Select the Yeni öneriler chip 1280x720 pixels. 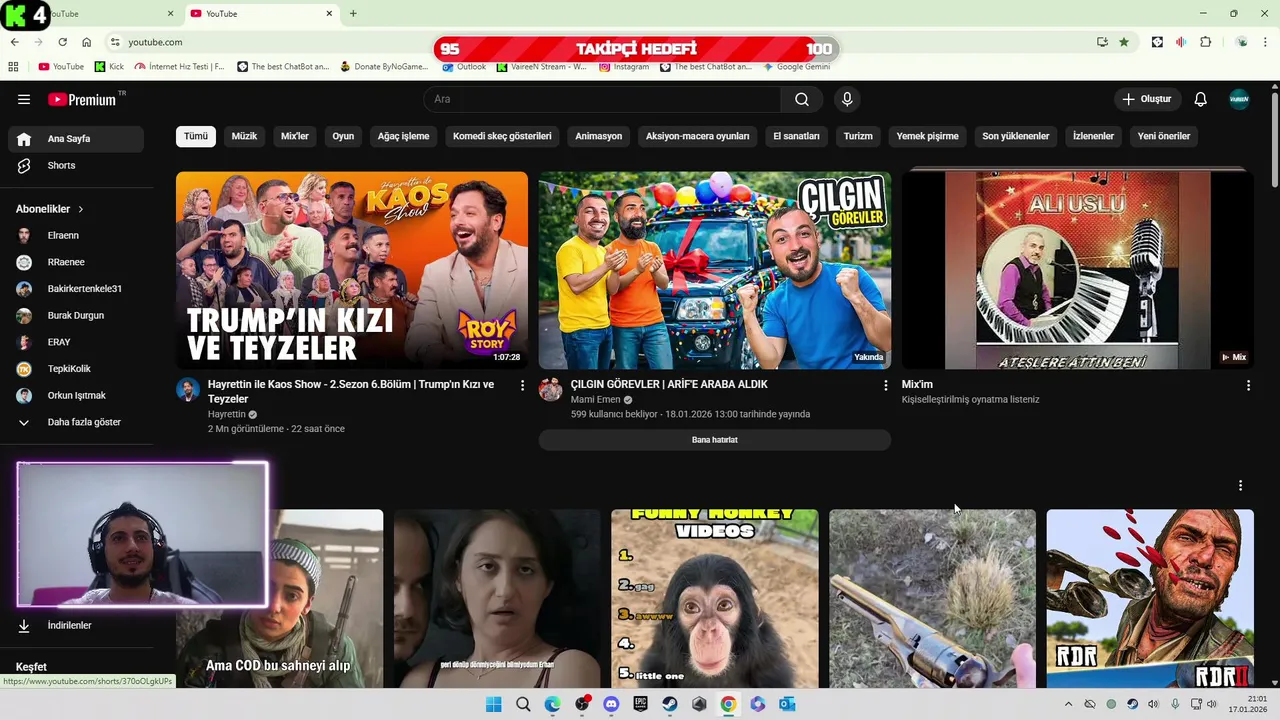1164,136
